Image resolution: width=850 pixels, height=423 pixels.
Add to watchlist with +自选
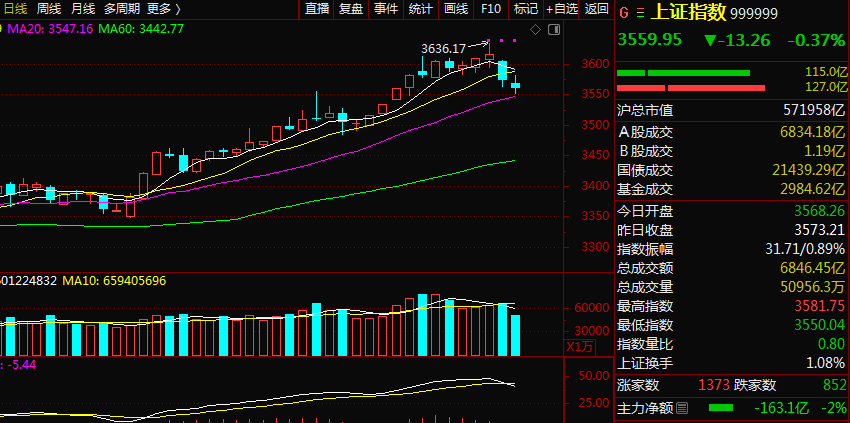562,9
